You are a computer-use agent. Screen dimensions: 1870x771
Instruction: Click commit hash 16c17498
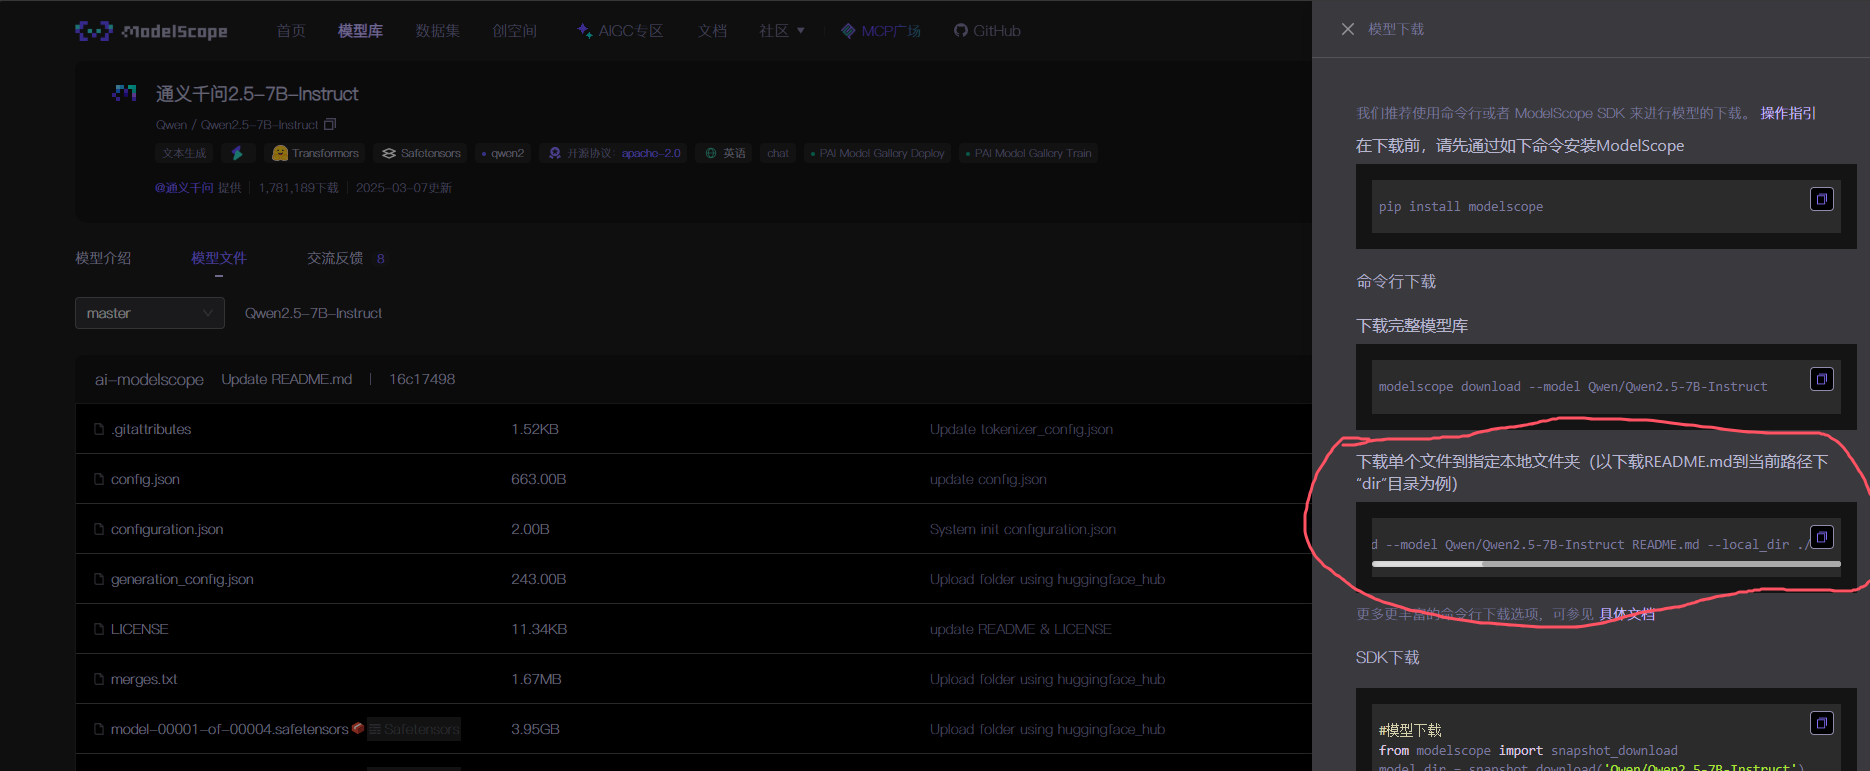(422, 379)
